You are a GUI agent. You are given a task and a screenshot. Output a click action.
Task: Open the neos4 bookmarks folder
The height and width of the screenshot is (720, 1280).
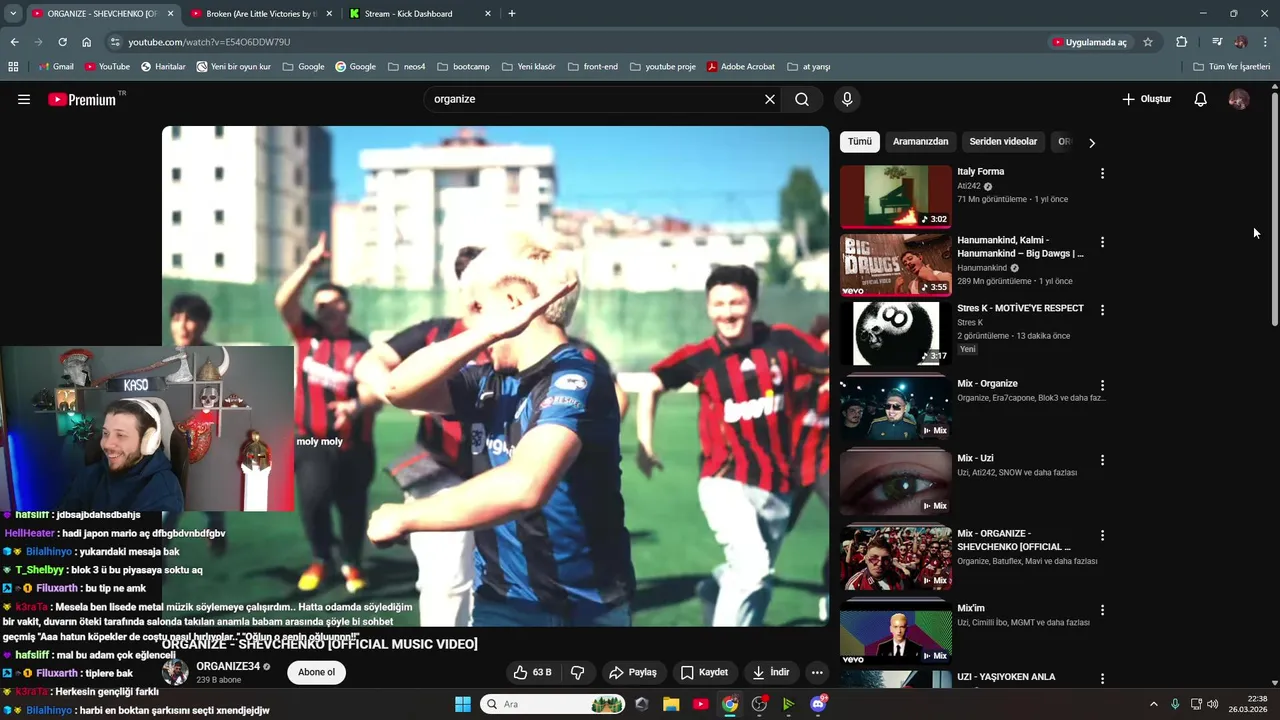405,66
